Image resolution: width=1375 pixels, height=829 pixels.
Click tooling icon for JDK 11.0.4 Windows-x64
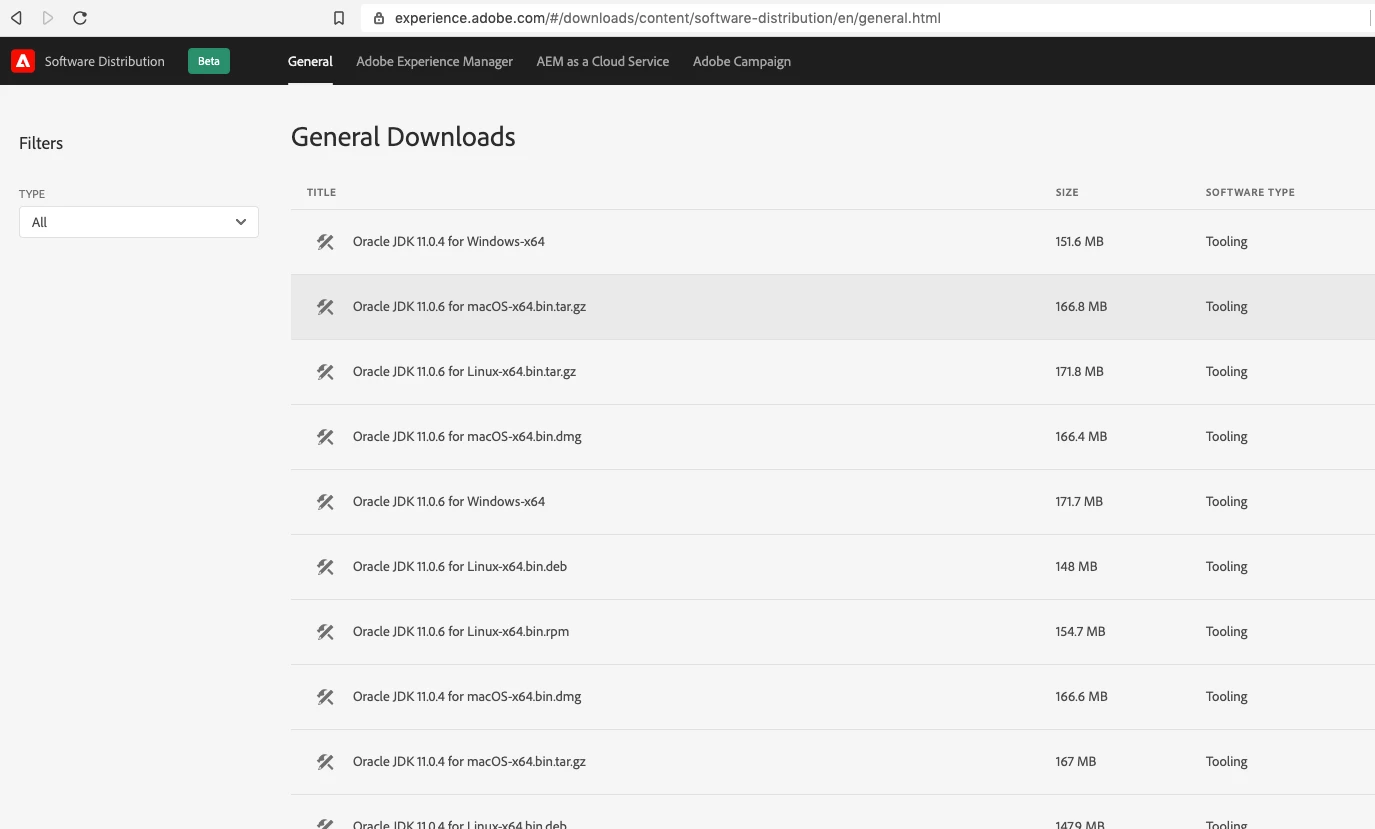[x=325, y=242]
